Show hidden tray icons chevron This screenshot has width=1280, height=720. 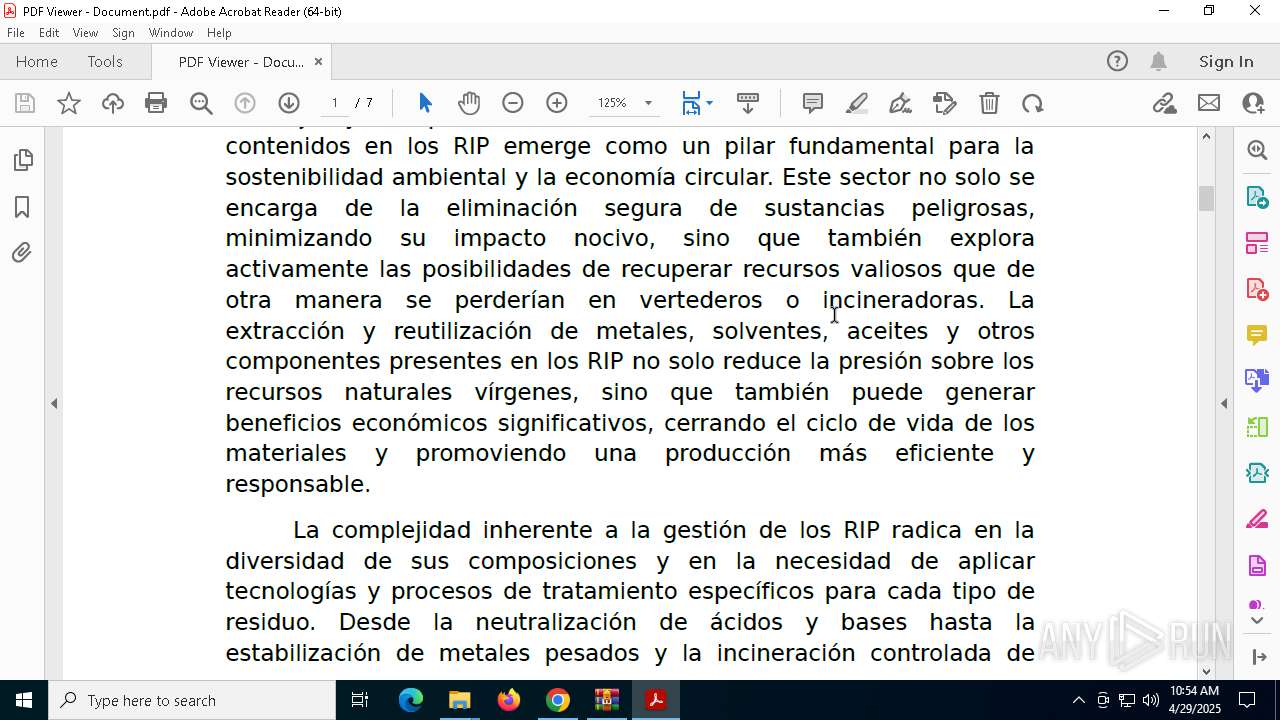[1078, 700]
